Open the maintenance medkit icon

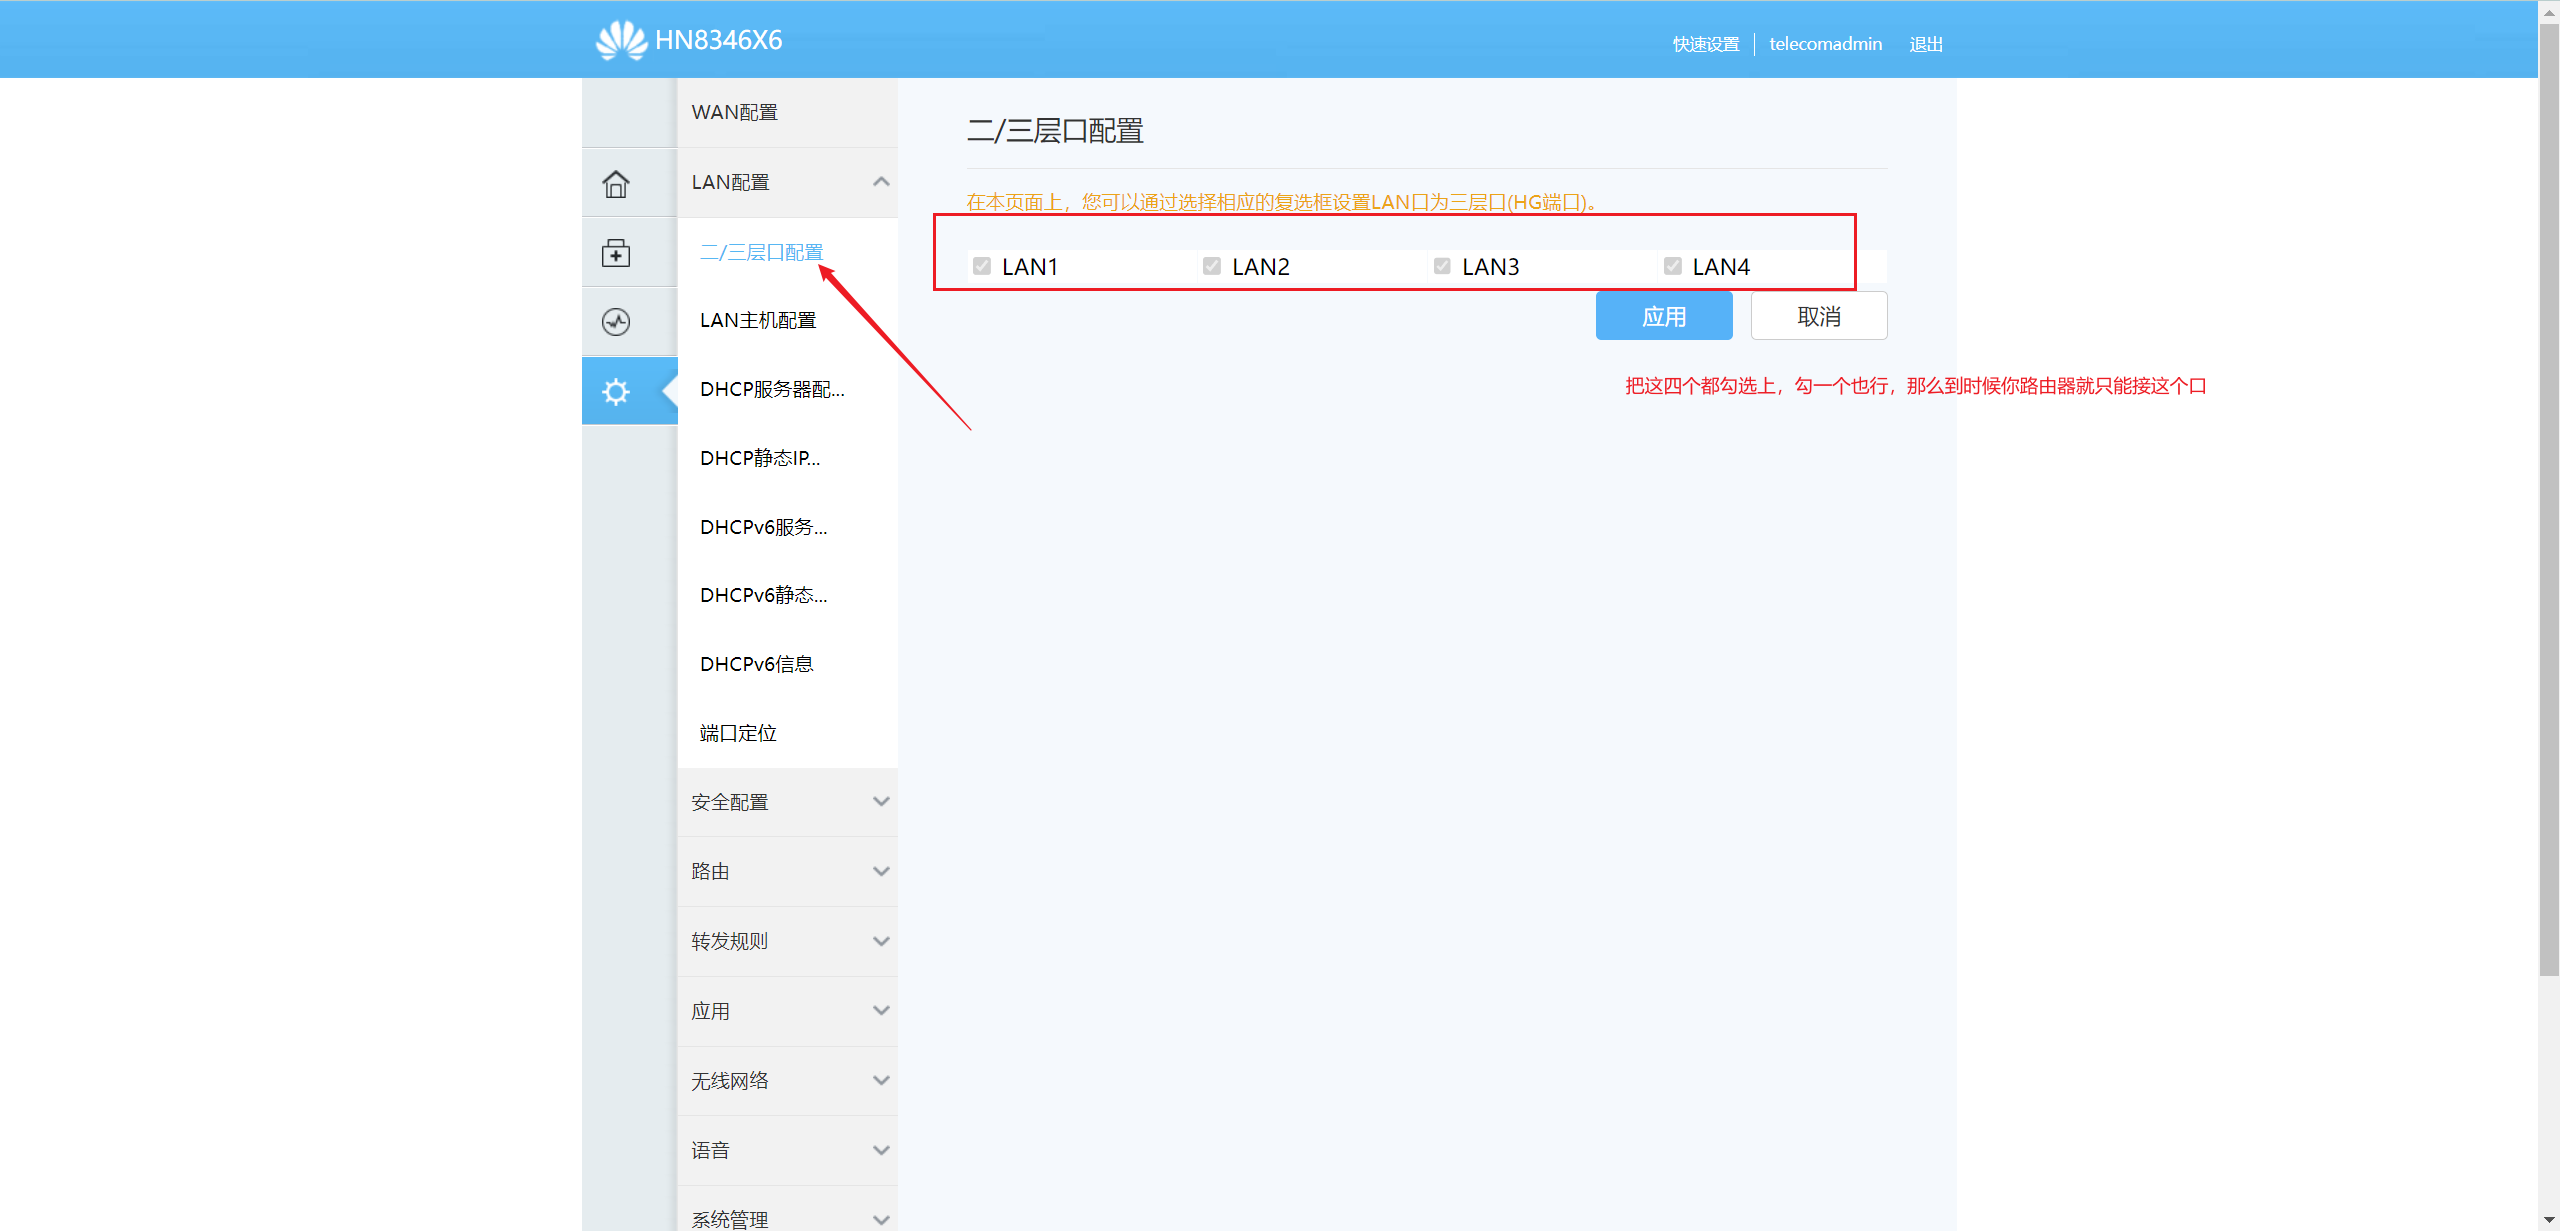pyautogui.click(x=616, y=253)
